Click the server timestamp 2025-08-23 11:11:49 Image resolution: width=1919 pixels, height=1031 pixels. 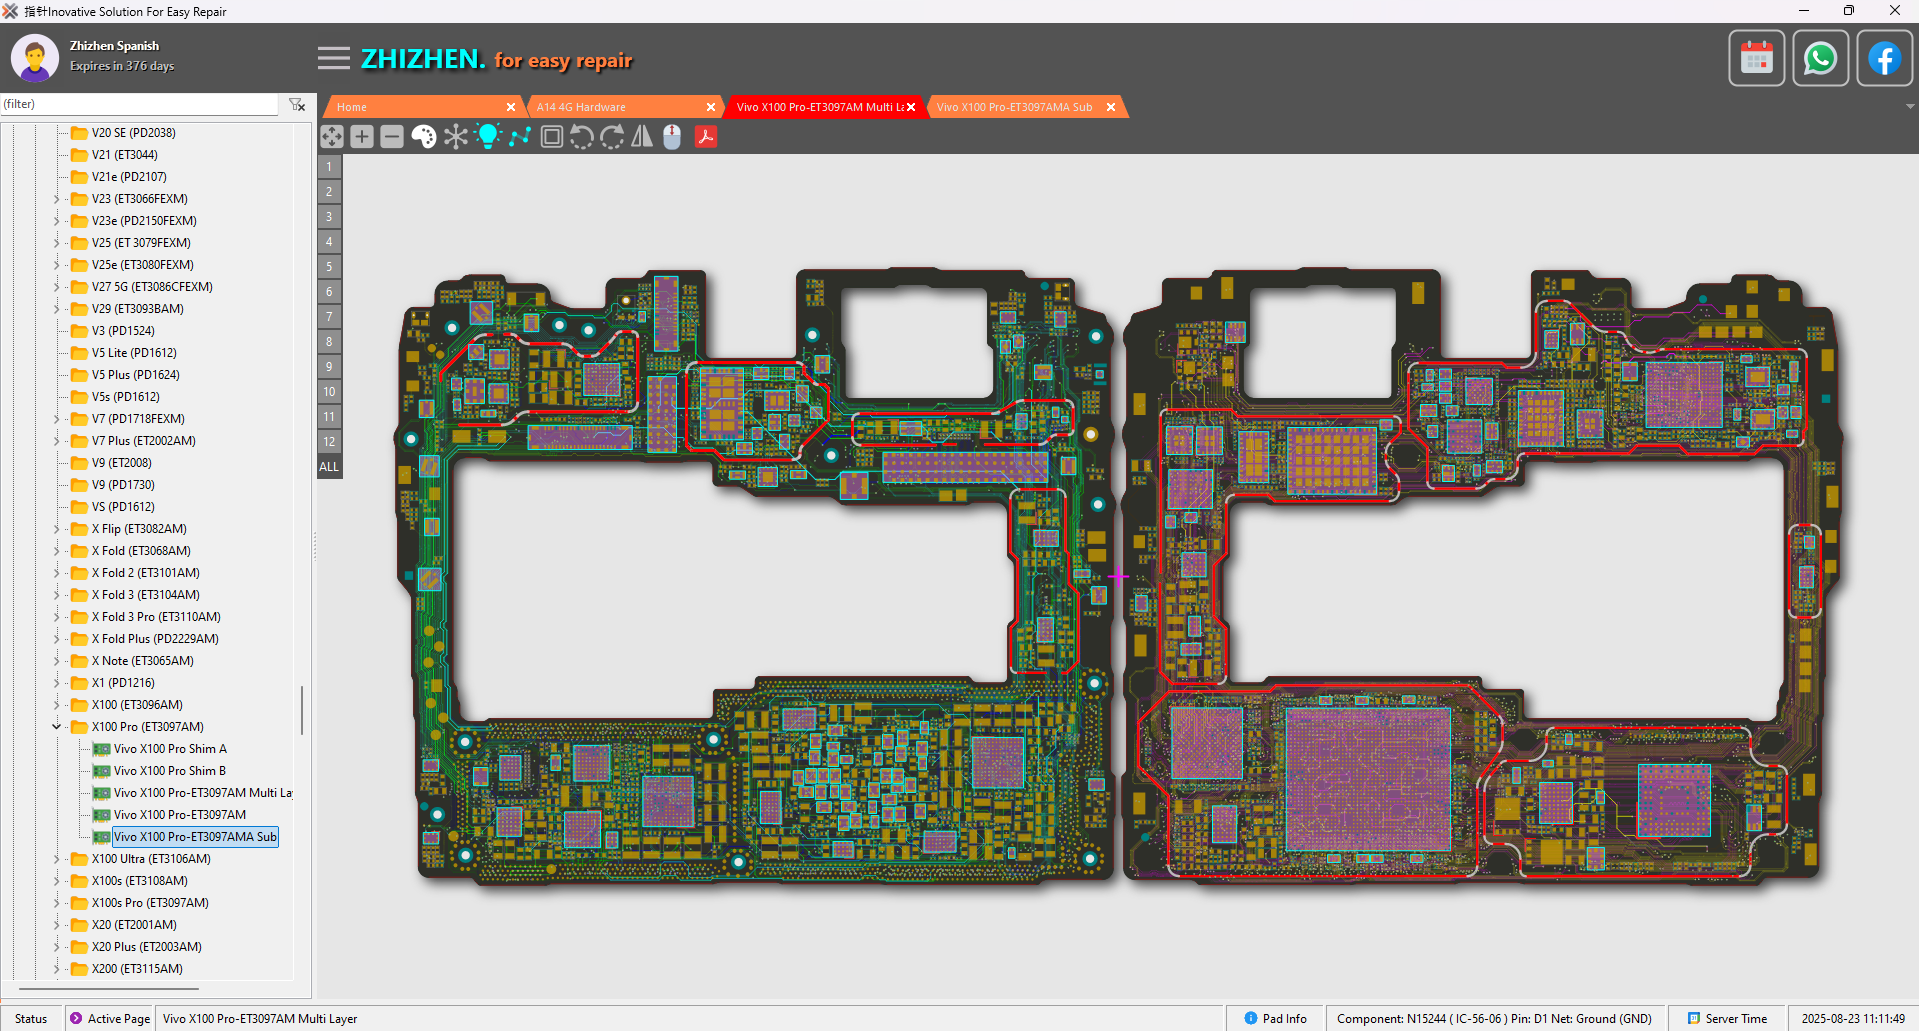point(1853,1019)
